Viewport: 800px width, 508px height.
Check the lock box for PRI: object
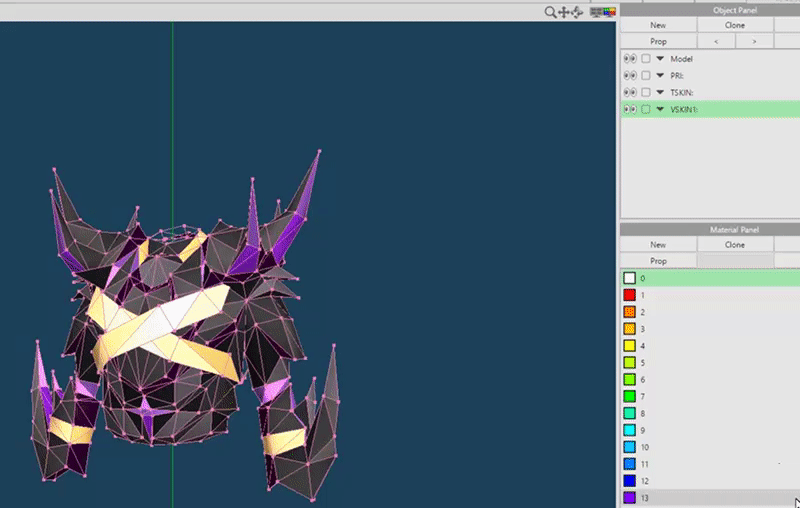pos(646,75)
